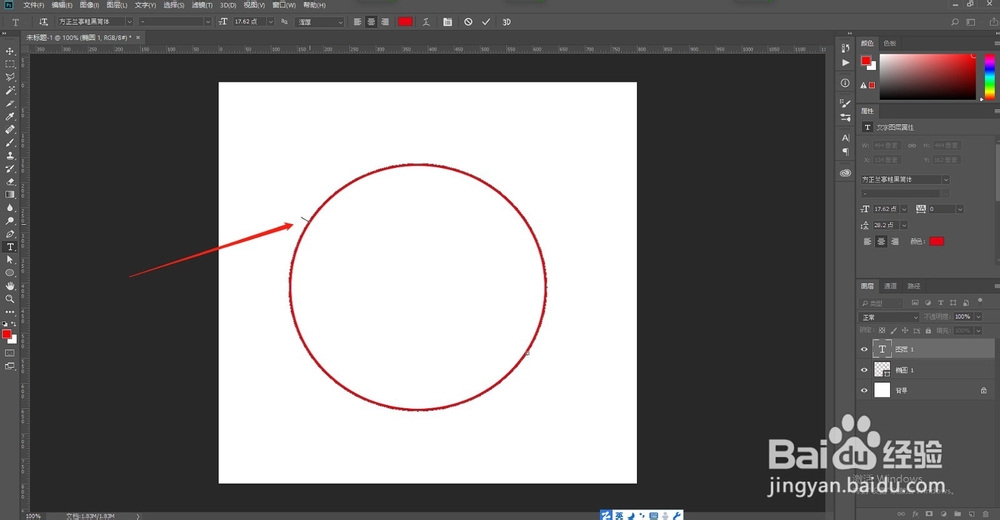The height and width of the screenshot is (520, 1000).
Task: Select the Pen tool
Action: point(10,234)
